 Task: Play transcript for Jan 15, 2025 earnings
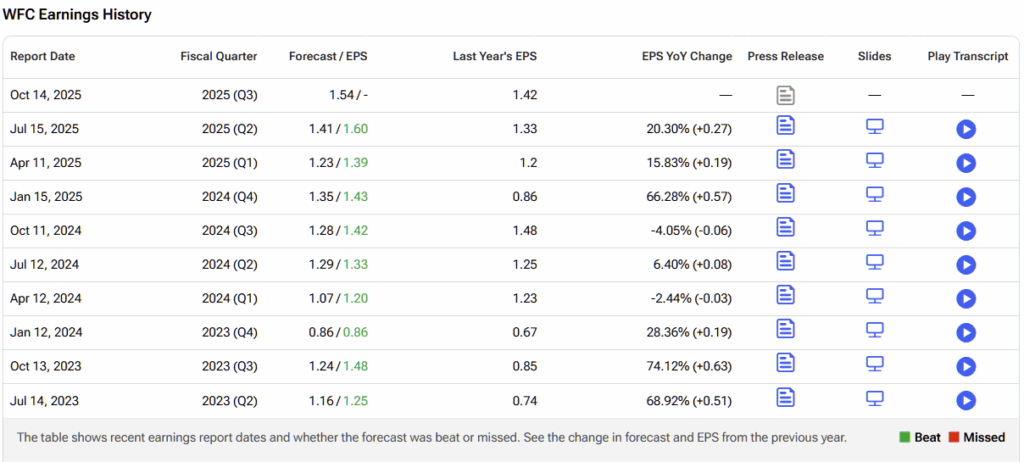point(966,197)
